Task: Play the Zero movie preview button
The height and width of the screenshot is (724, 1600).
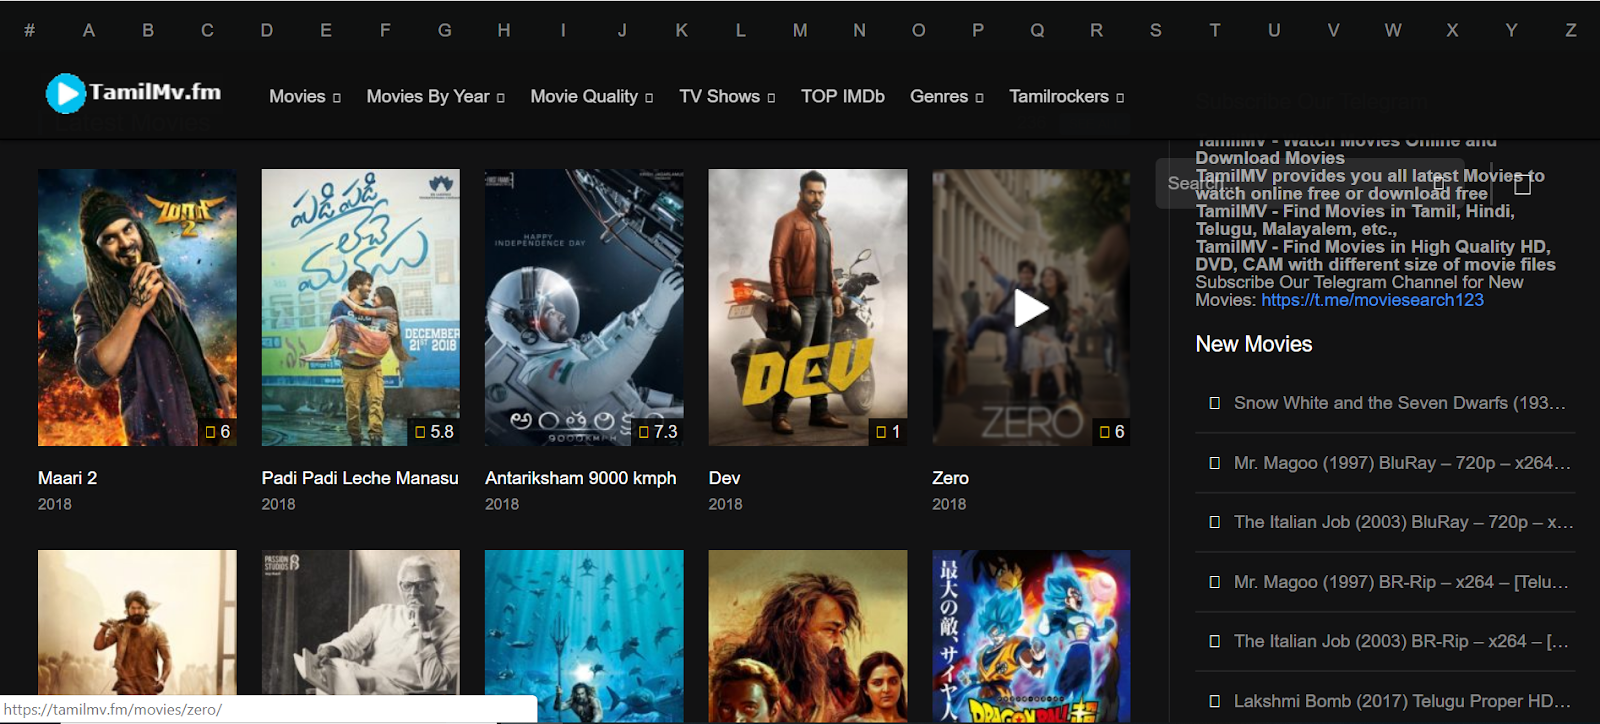Action: (x=1031, y=308)
